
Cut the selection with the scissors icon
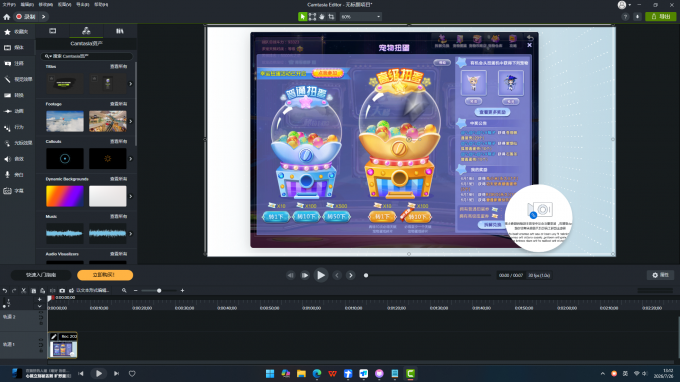24,291
